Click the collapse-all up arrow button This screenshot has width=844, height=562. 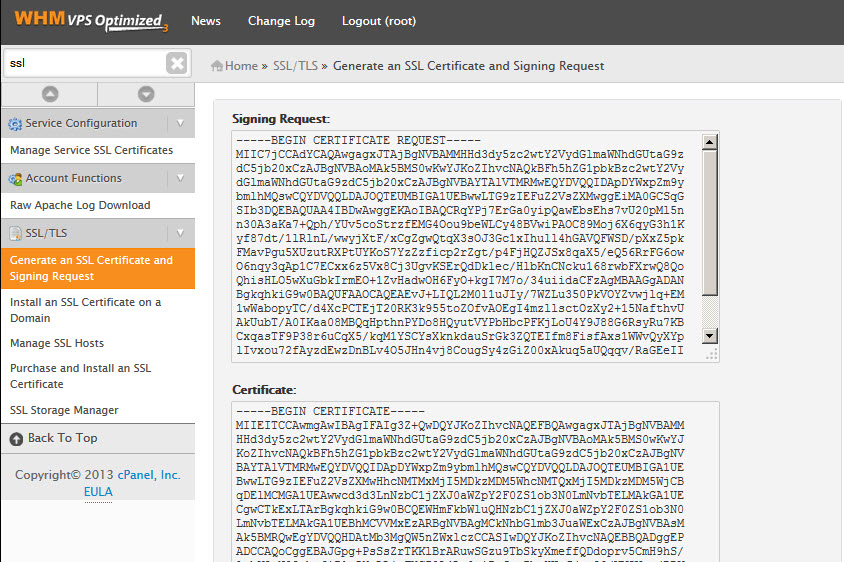coord(49,94)
